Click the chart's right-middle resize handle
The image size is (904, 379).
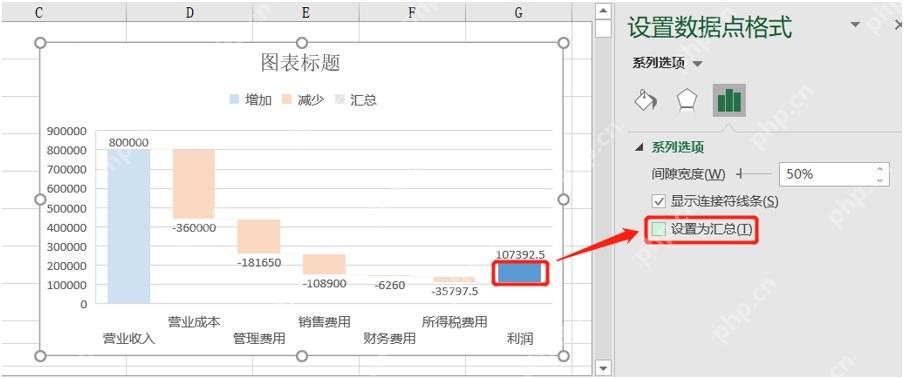pyautogui.click(x=564, y=200)
